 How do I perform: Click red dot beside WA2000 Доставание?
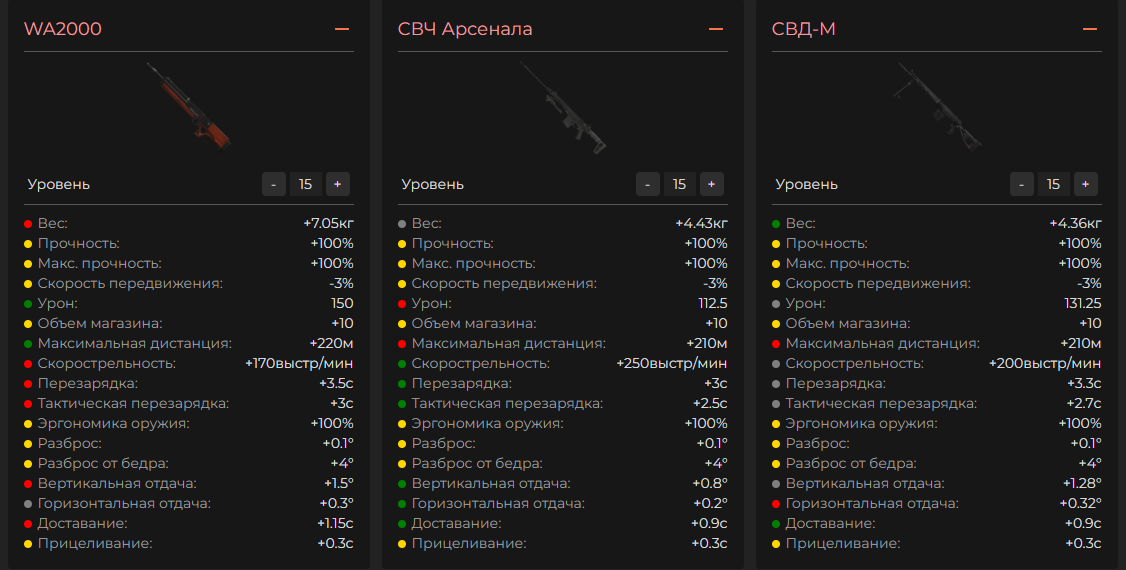click(x=28, y=524)
